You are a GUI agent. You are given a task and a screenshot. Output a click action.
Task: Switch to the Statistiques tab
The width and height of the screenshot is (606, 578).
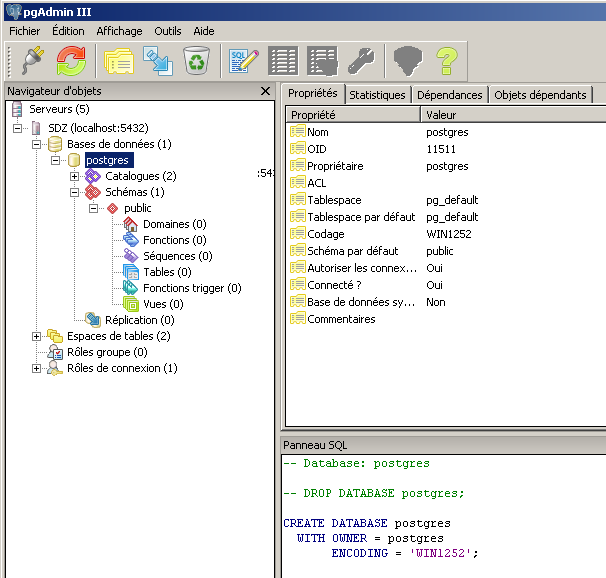coord(377,94)
